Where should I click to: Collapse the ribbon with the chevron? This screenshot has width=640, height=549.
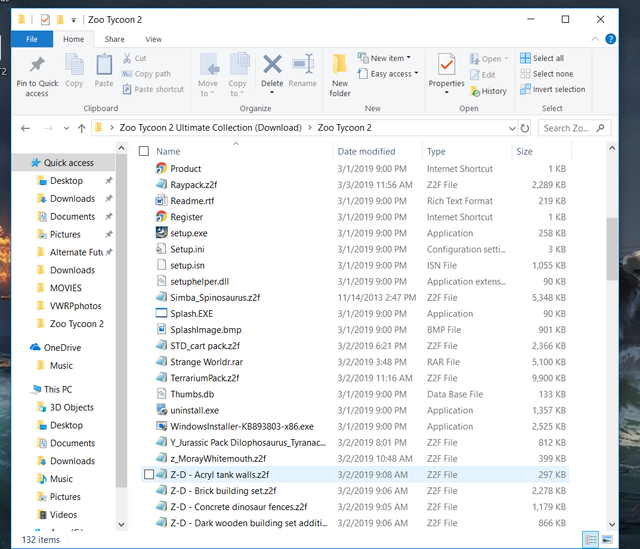coord(595,39)
